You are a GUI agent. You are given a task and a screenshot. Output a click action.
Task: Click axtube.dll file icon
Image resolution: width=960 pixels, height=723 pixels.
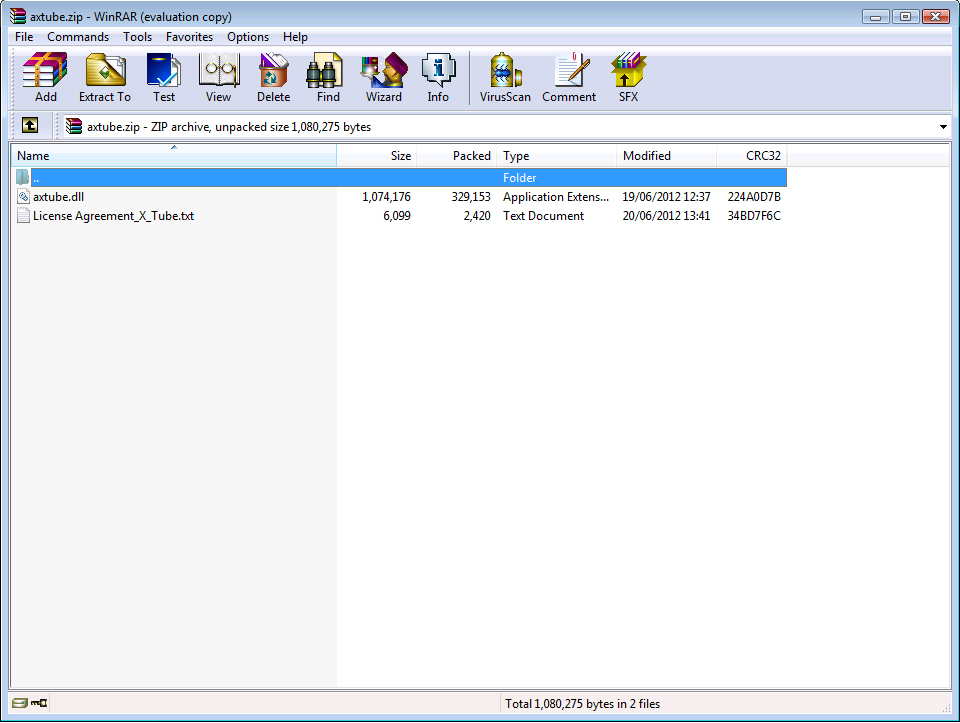pos(23,197)
